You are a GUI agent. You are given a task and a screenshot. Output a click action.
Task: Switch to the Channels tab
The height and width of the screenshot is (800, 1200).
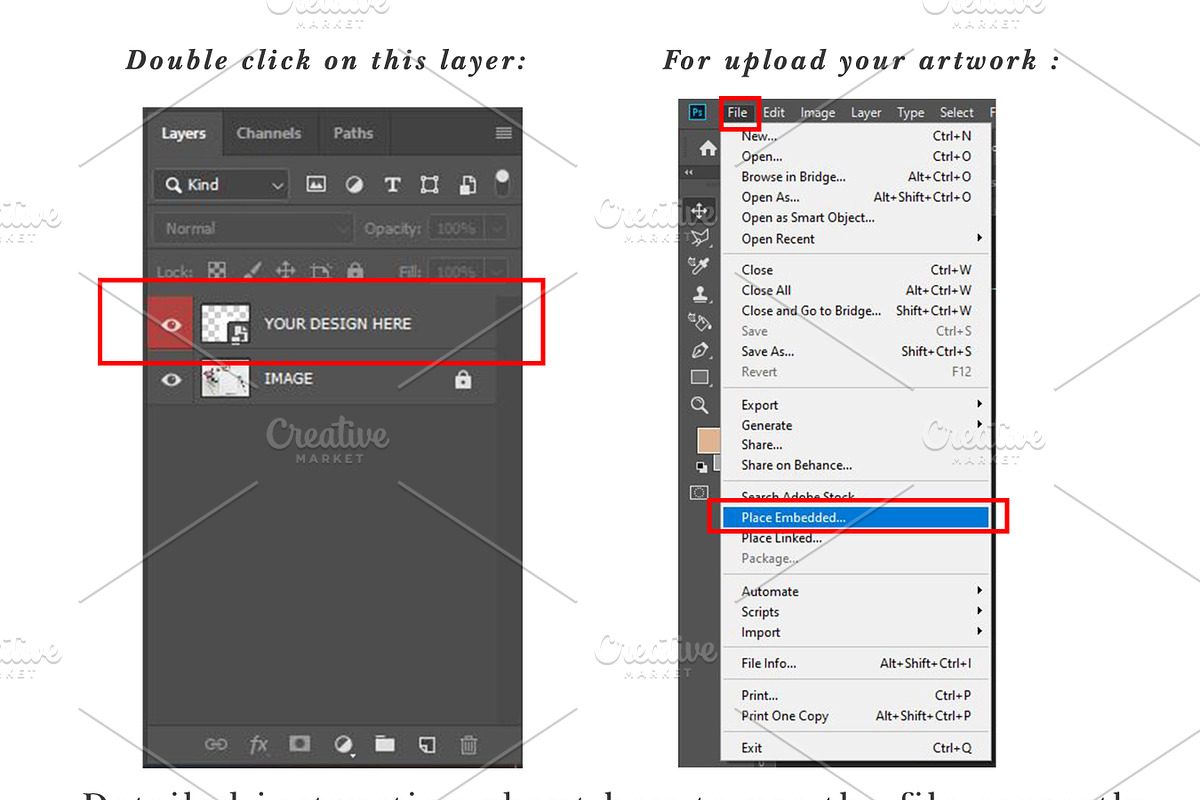(269, 133)
